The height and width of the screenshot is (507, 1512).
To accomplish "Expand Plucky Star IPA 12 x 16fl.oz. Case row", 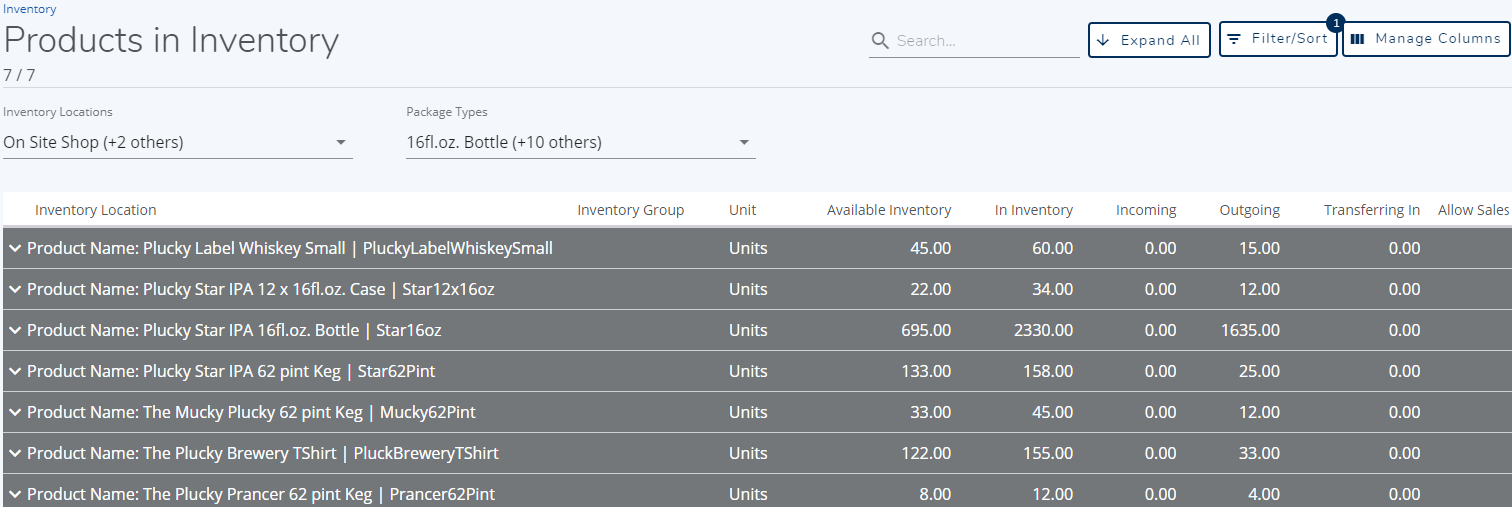I will click(x=15, y=289).
